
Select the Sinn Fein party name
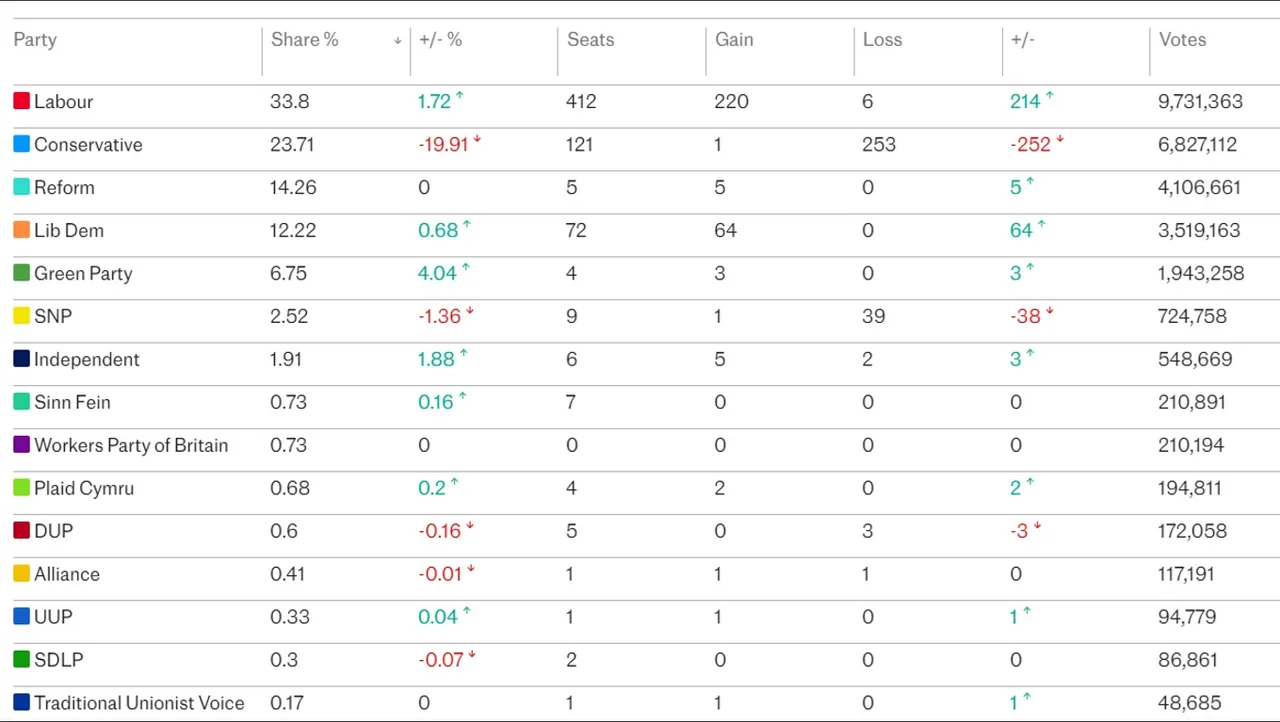72,403
